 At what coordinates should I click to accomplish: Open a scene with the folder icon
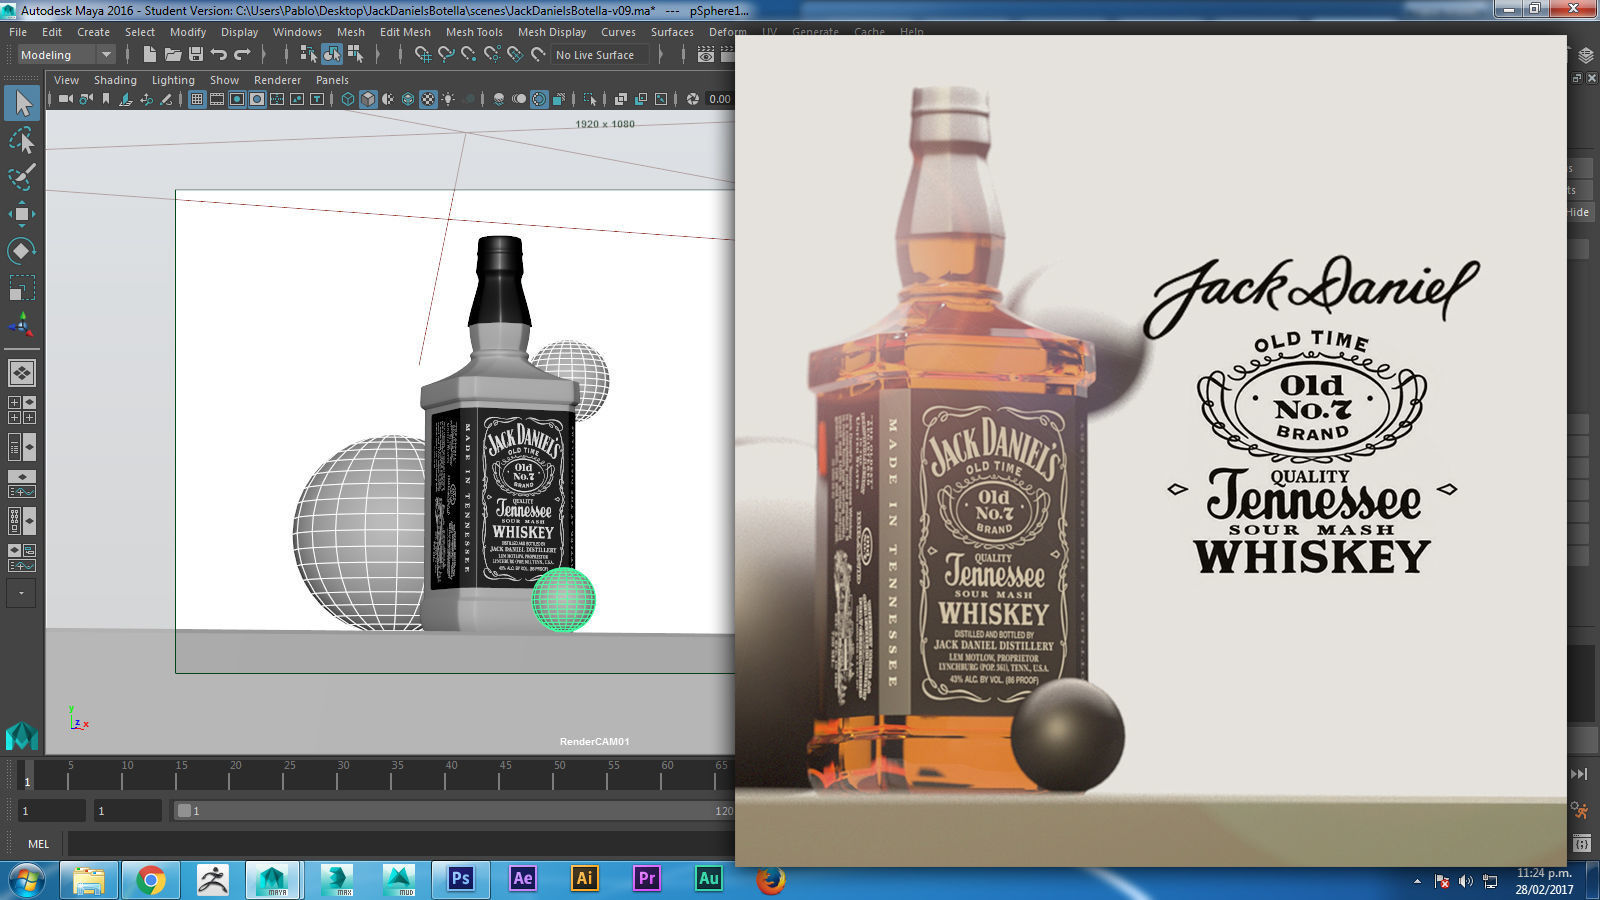pyautogui.click(x=173, y=55)
